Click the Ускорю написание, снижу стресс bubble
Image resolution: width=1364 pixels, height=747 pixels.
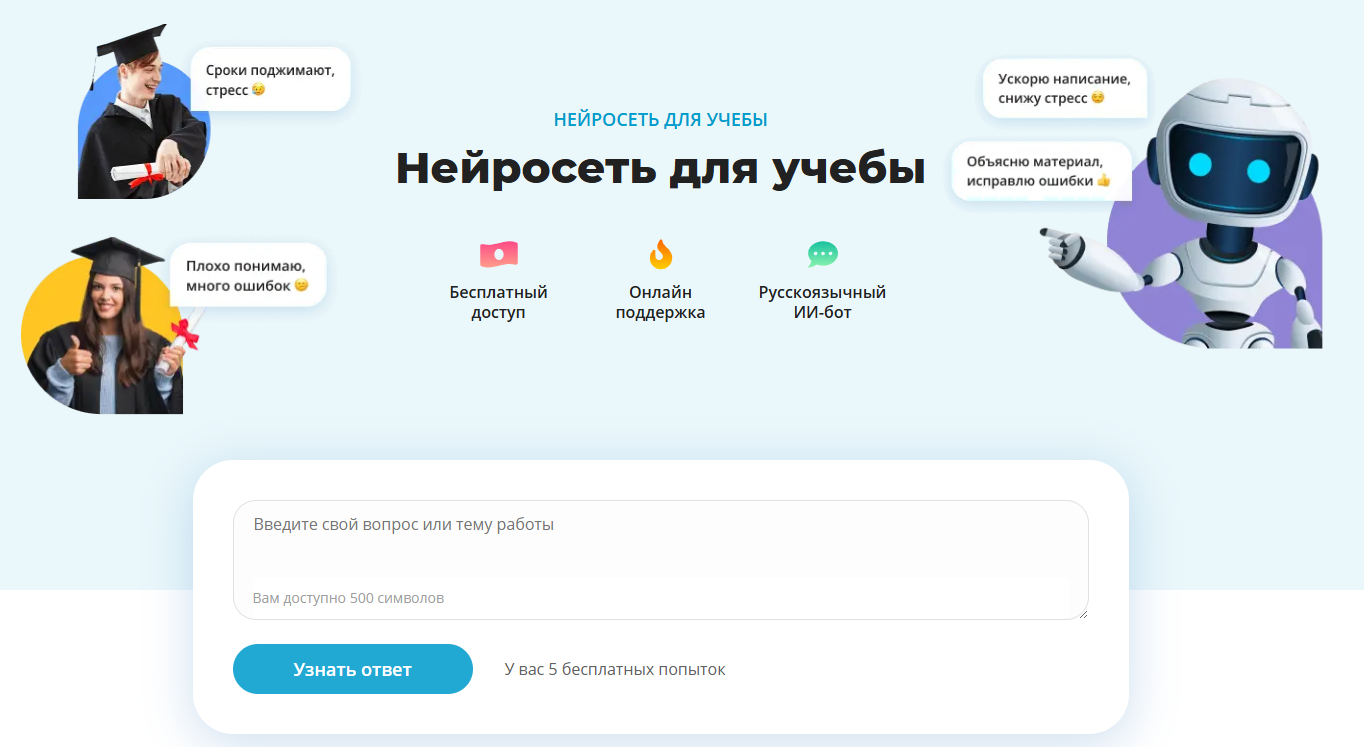[x=1064, y=88]
